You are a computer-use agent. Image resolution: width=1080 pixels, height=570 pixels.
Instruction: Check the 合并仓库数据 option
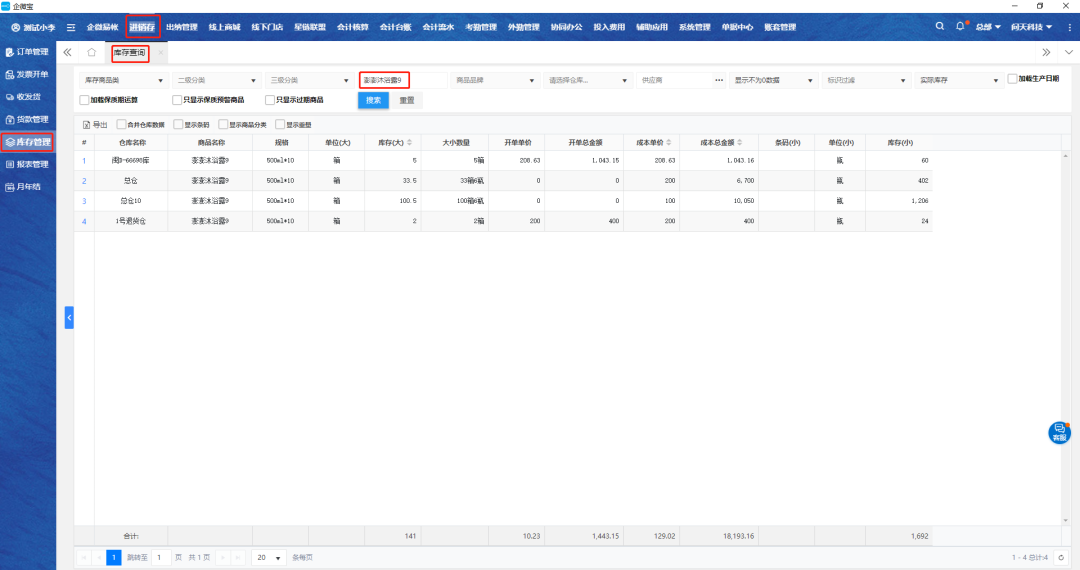pos(122,125)
